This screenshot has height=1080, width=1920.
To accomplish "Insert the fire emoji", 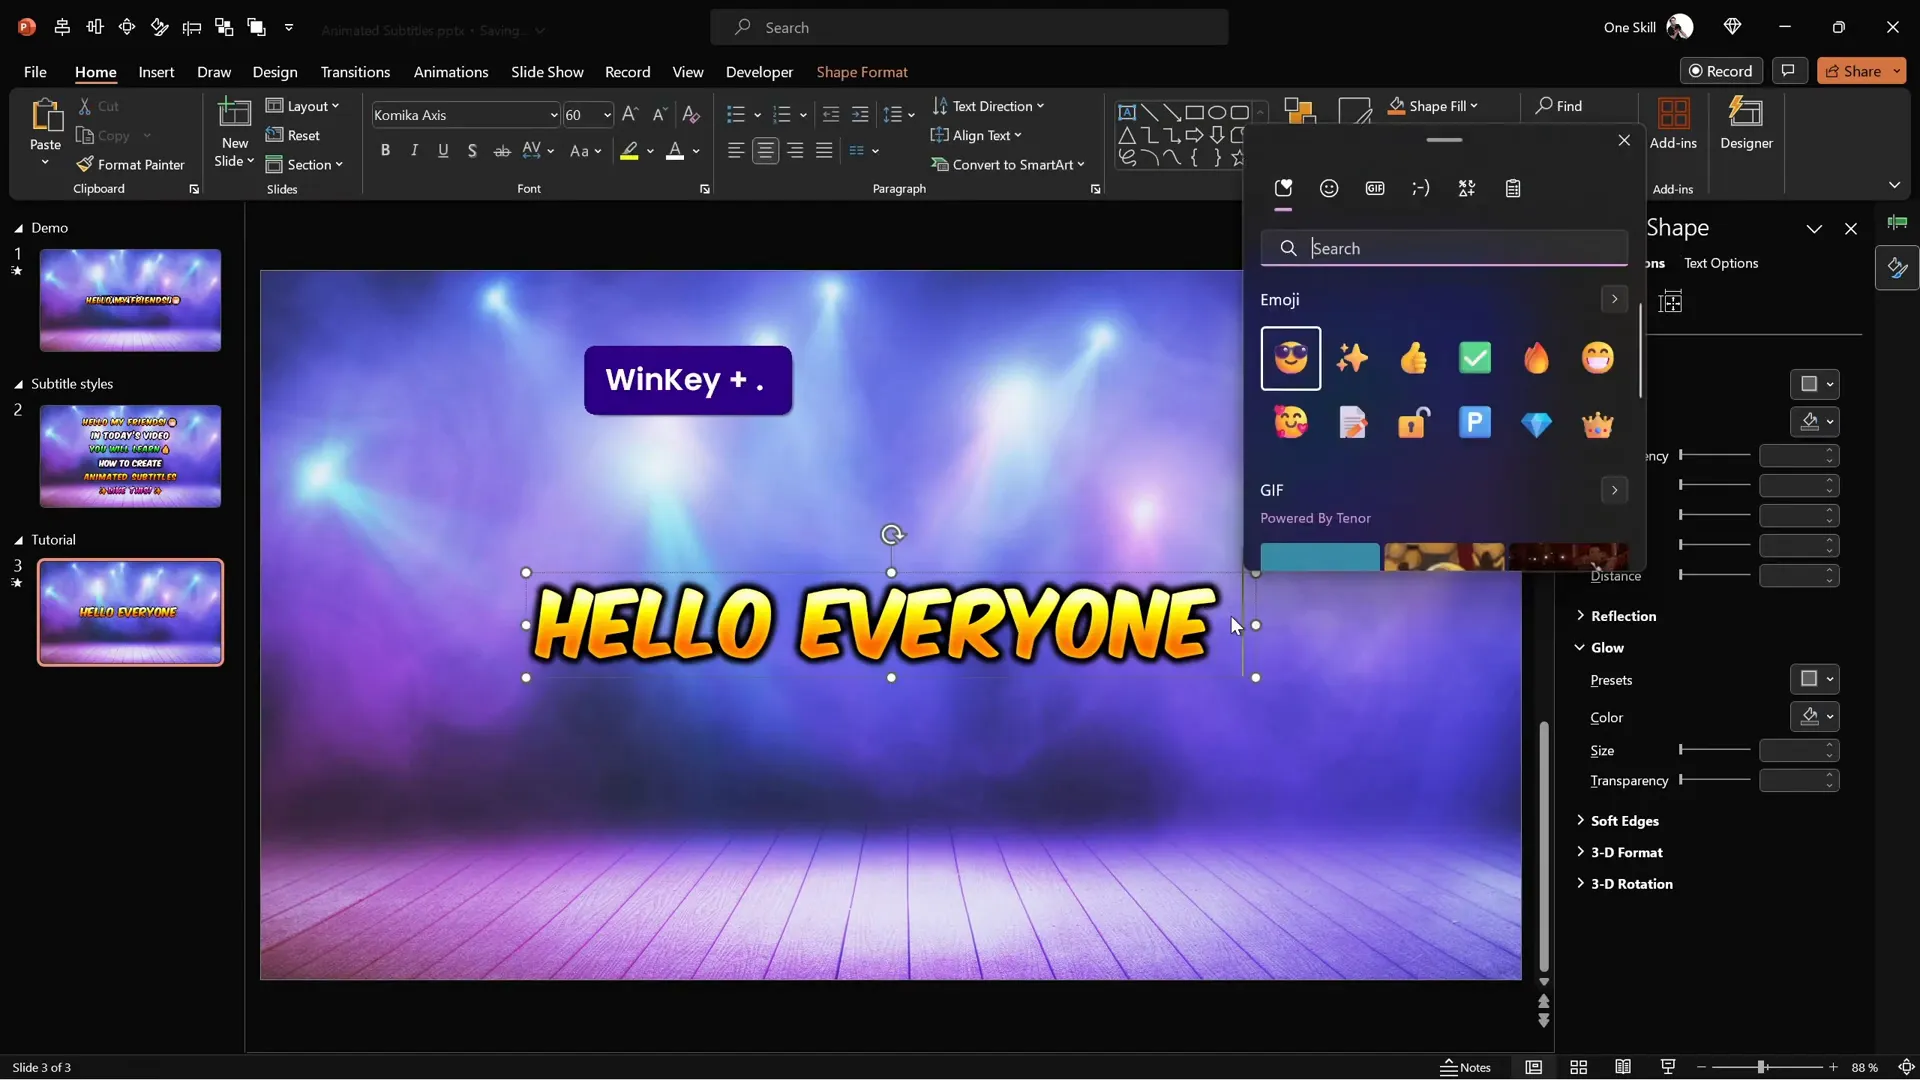I will point(1536,358).
